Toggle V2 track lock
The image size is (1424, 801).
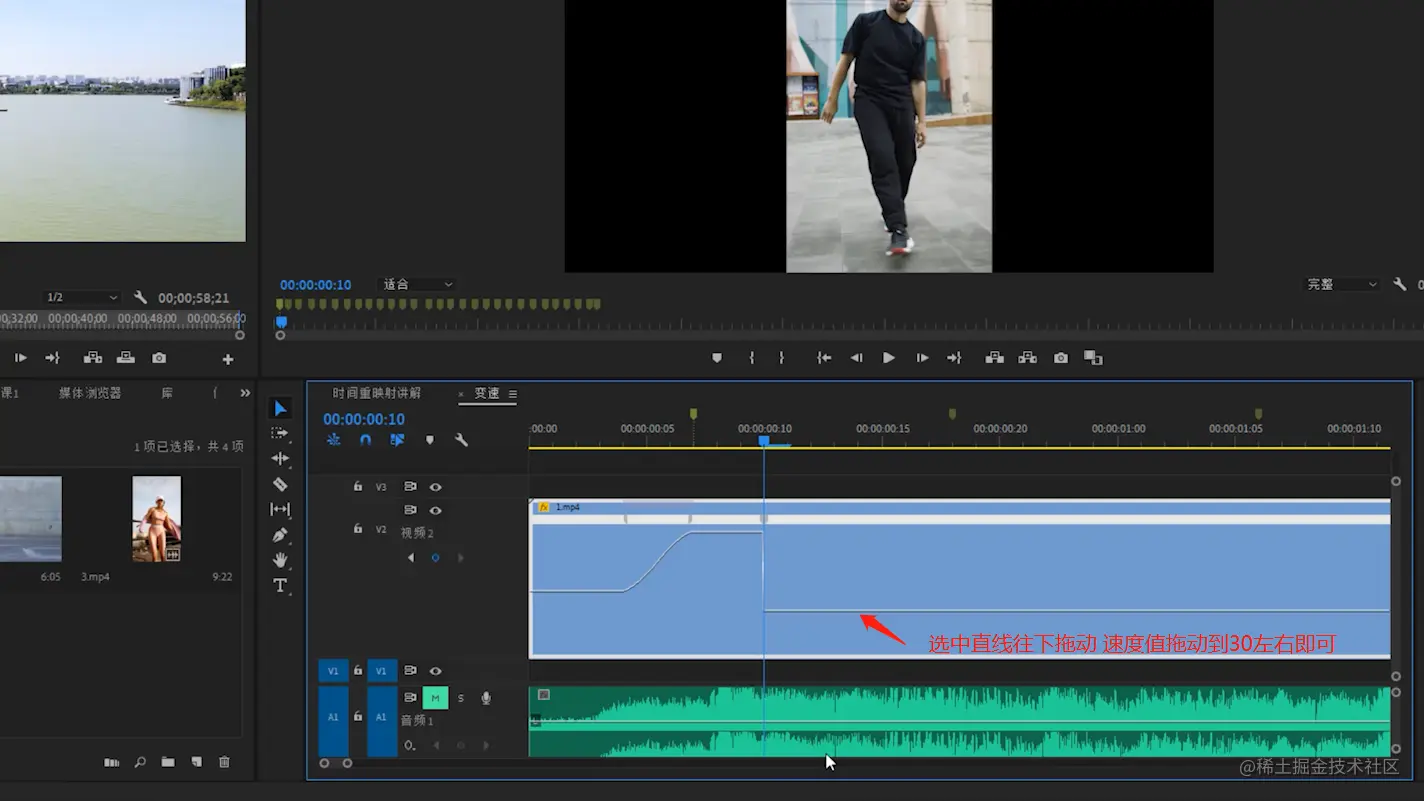click(358, 528)
